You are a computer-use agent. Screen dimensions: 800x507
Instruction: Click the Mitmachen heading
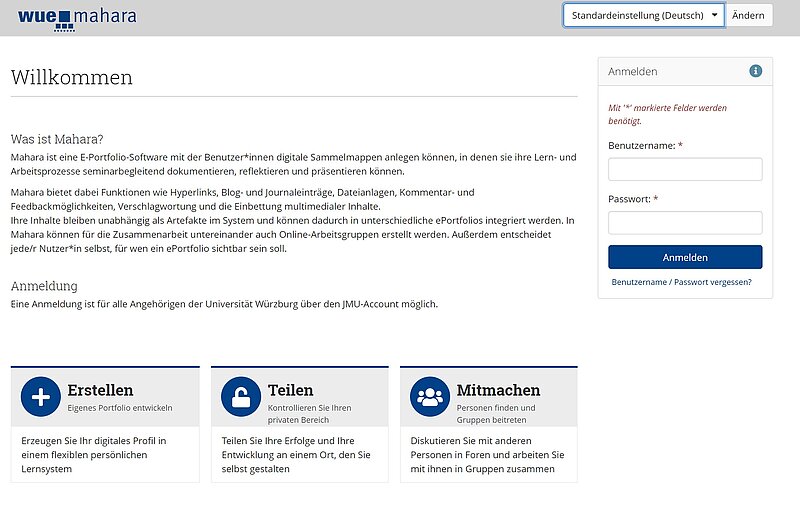tap(498, 390)
